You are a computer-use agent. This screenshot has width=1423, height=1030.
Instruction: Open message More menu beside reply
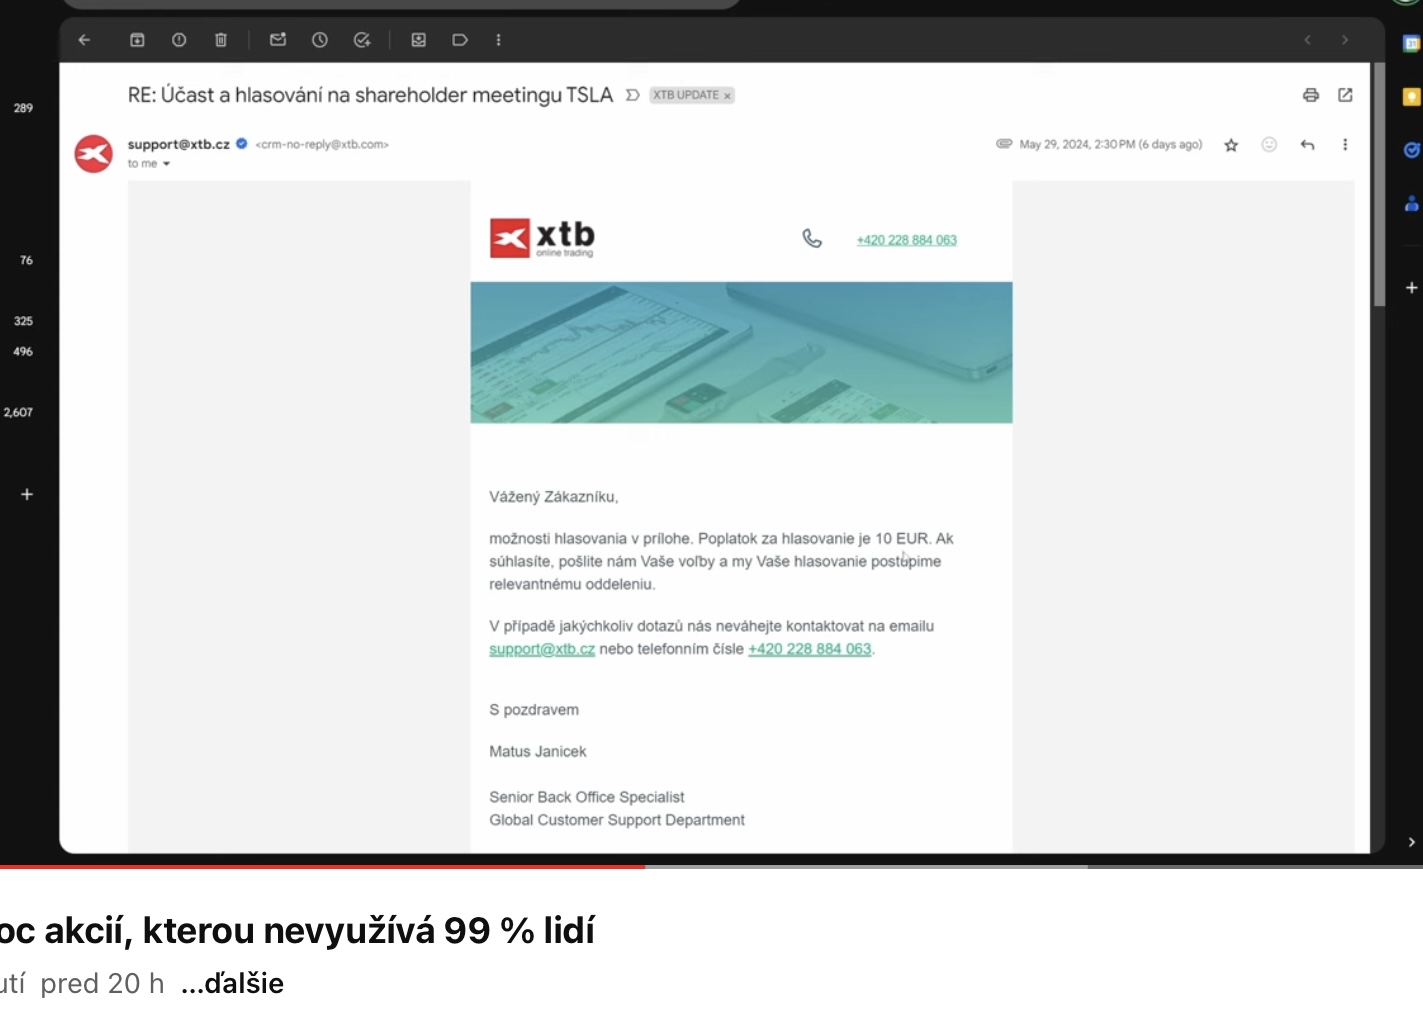click(x=1345, y=145)
